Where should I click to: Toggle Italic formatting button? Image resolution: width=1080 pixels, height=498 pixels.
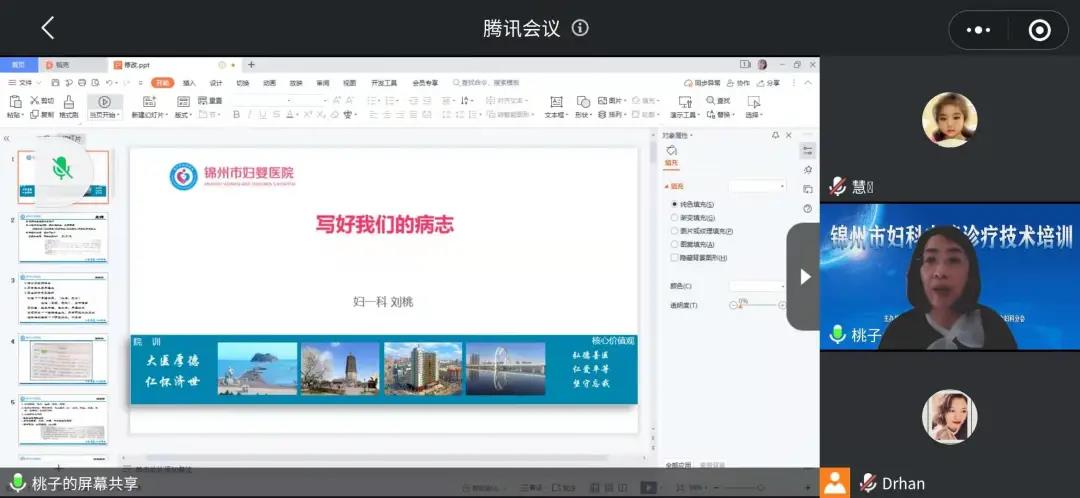(249, 114)
